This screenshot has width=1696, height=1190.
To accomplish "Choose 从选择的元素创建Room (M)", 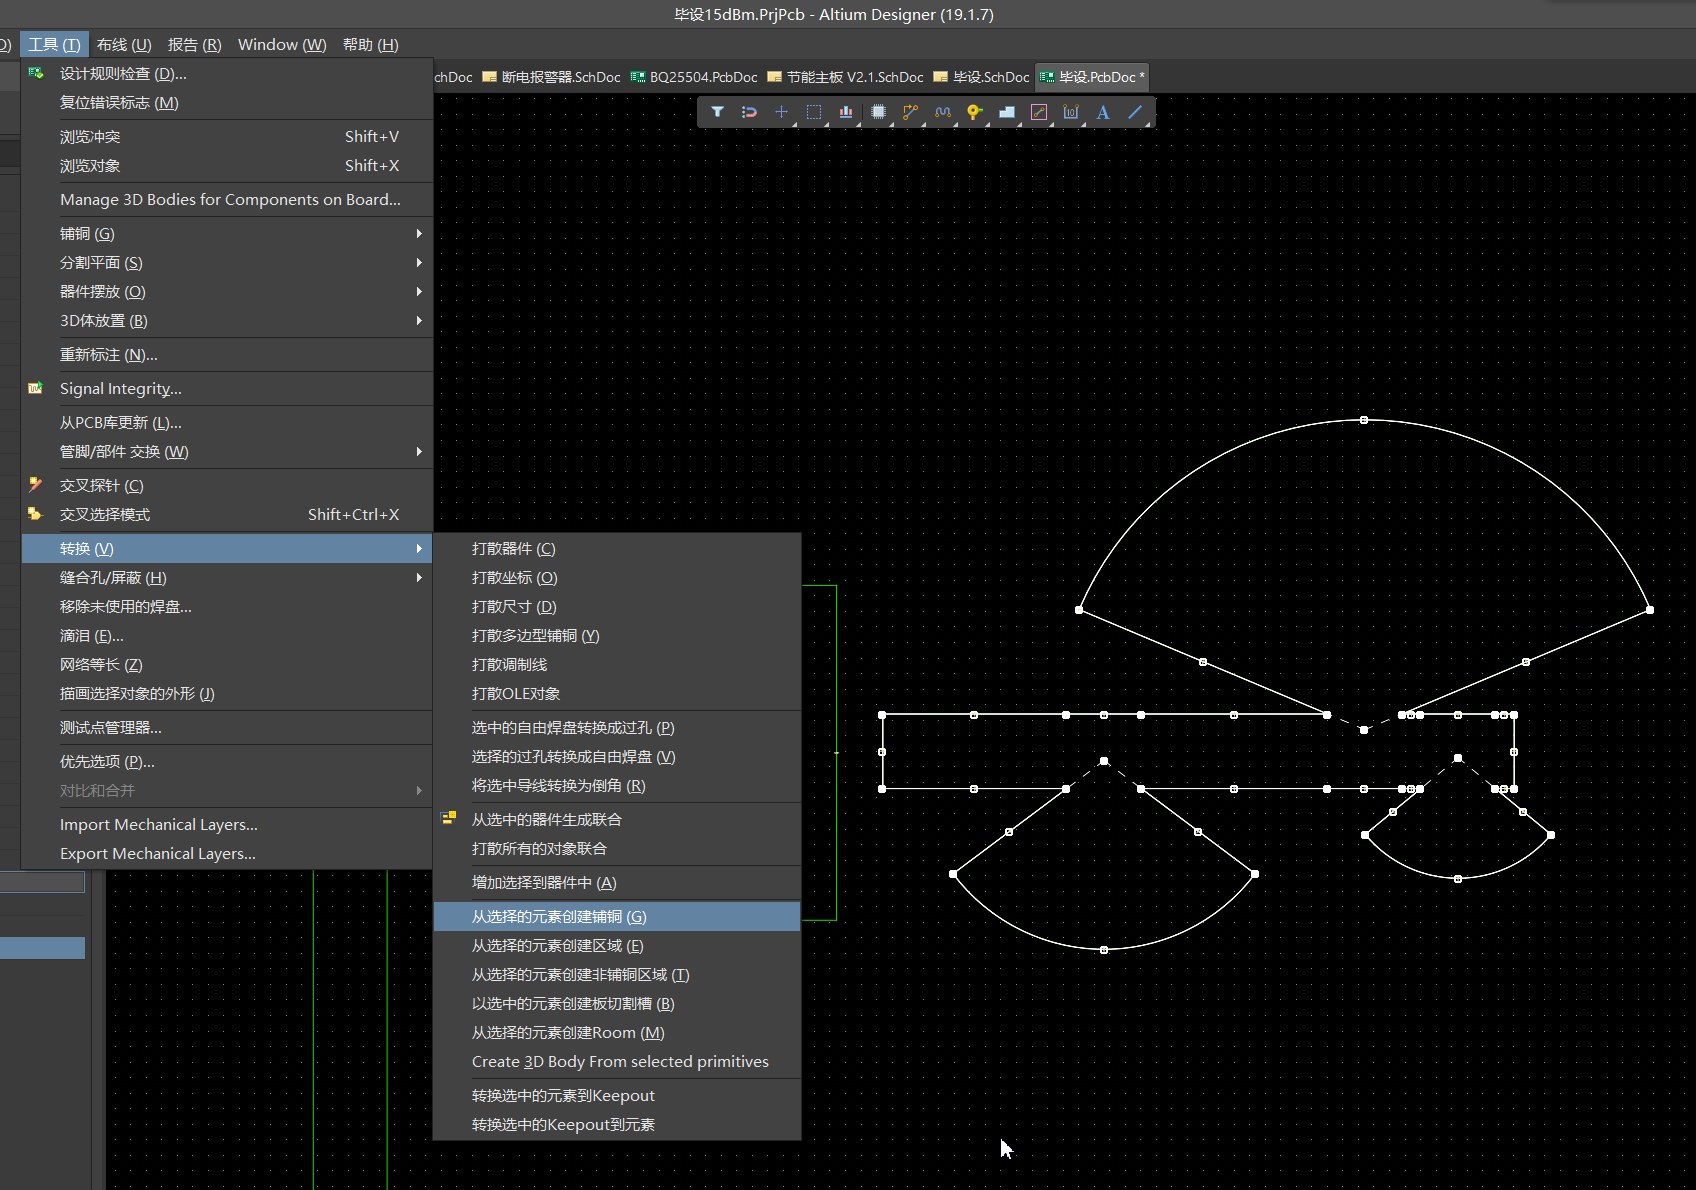I will click(617, 1033).
